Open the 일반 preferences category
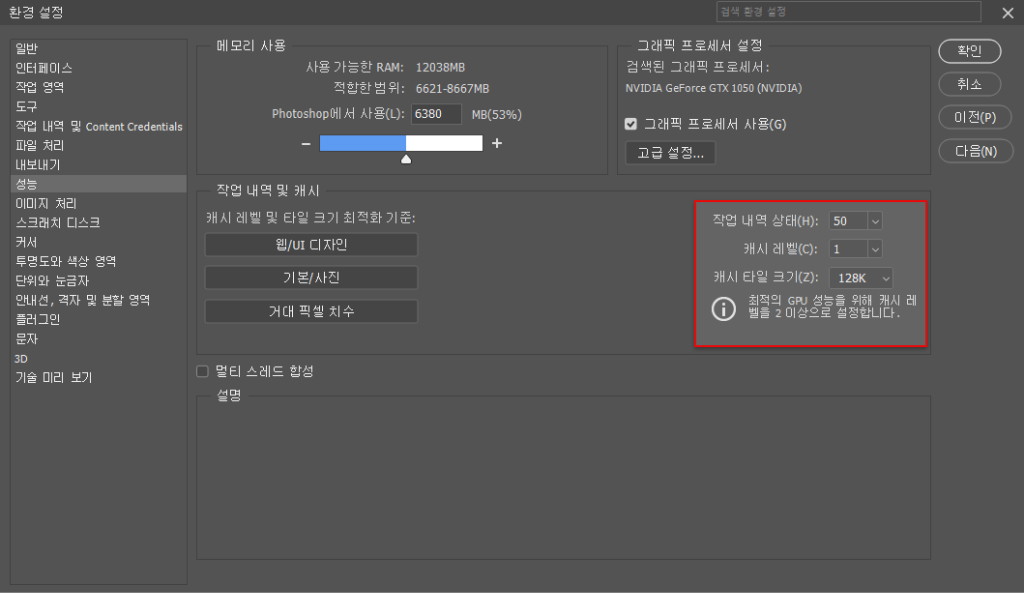The height and width of the screenshot is (593, 1024). tap(28, 49)
